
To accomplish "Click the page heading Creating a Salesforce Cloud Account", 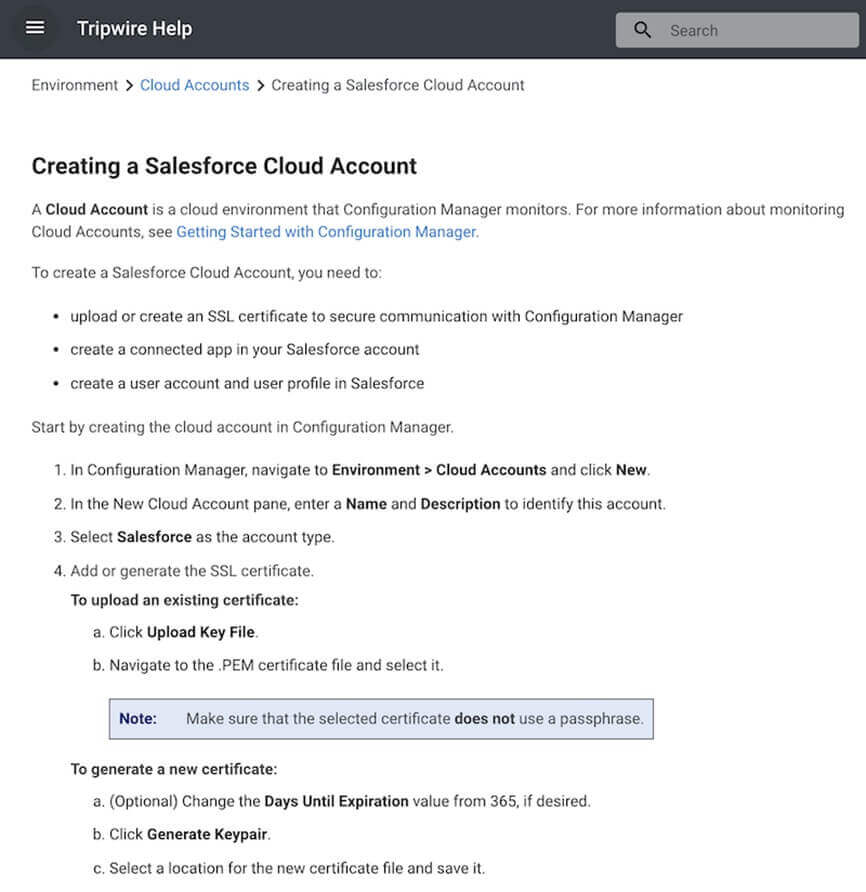I will (x=224, y=165).
